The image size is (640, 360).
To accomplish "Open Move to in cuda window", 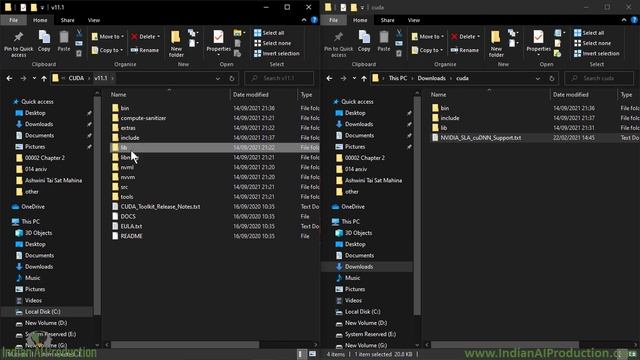I will (x=427, y=37).
